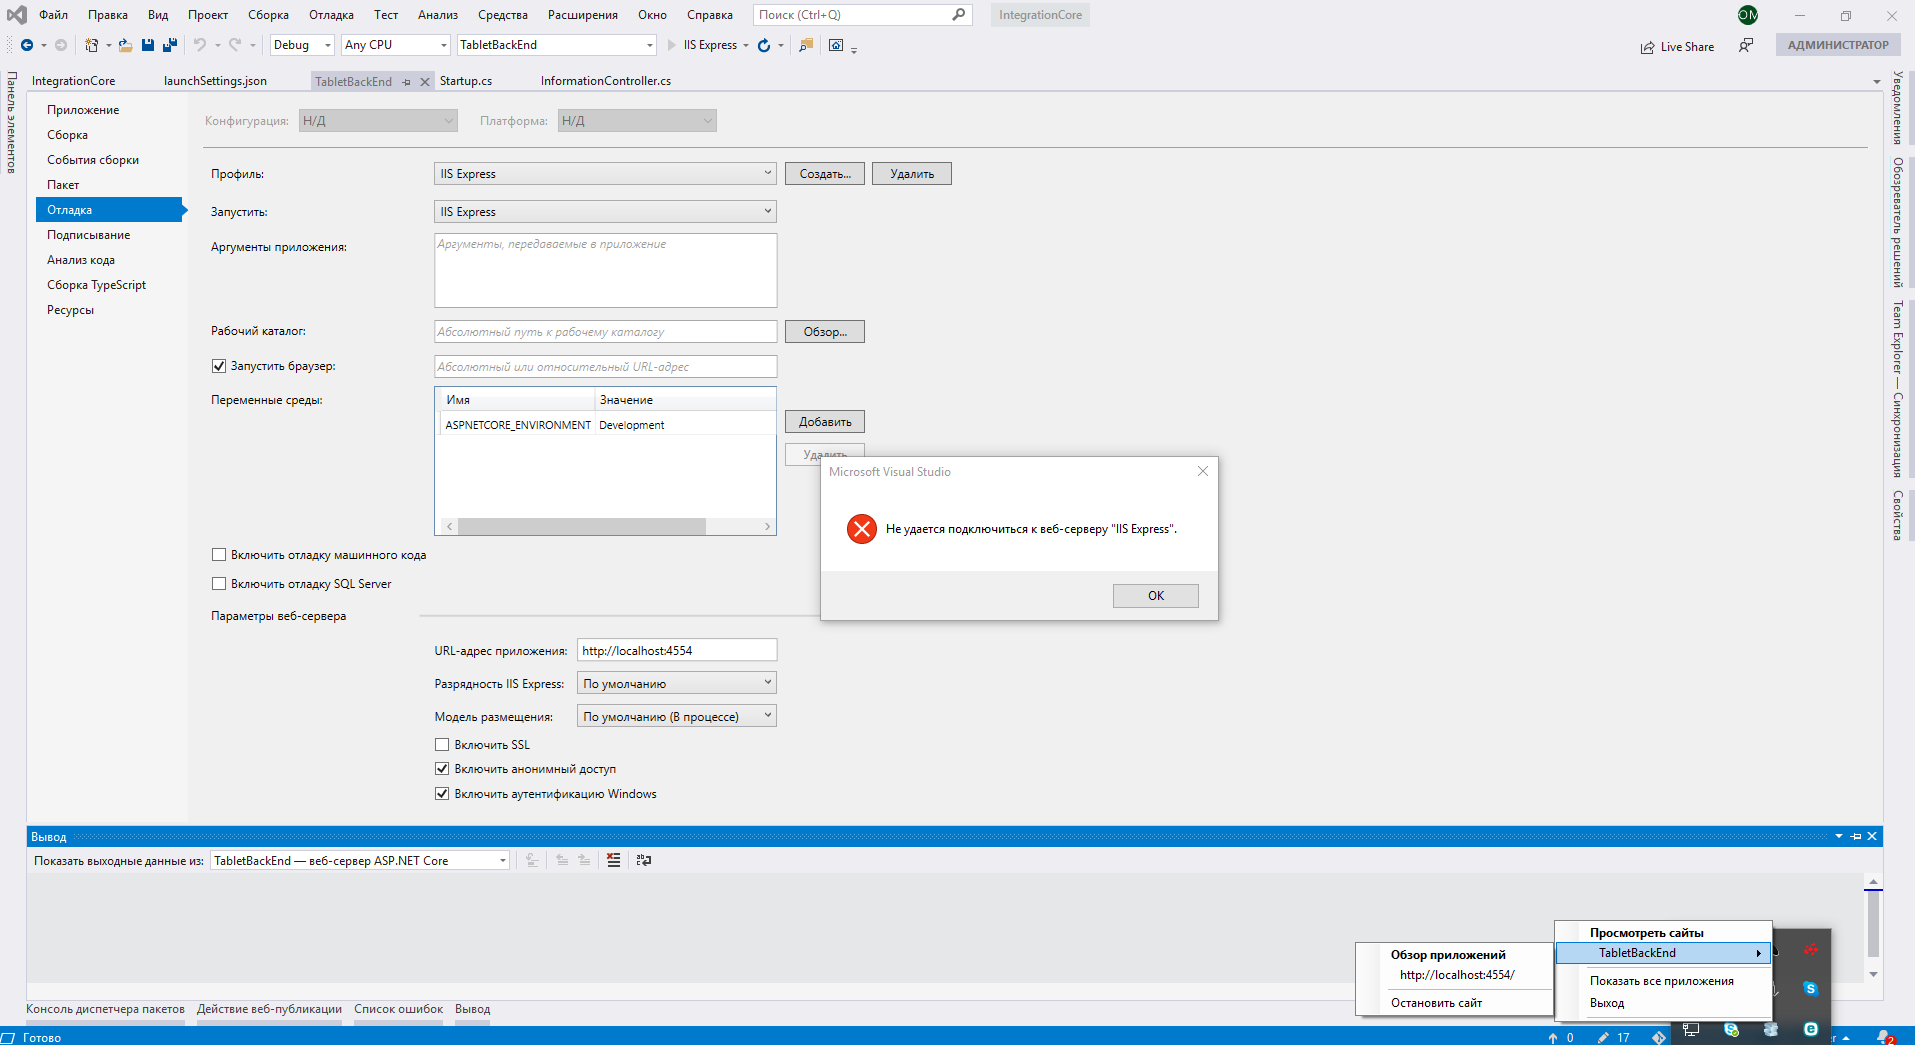This screenshot has width=1915, height=1045.
Task: Click the Добавить button for environment variables
Action: coord(825,422)
